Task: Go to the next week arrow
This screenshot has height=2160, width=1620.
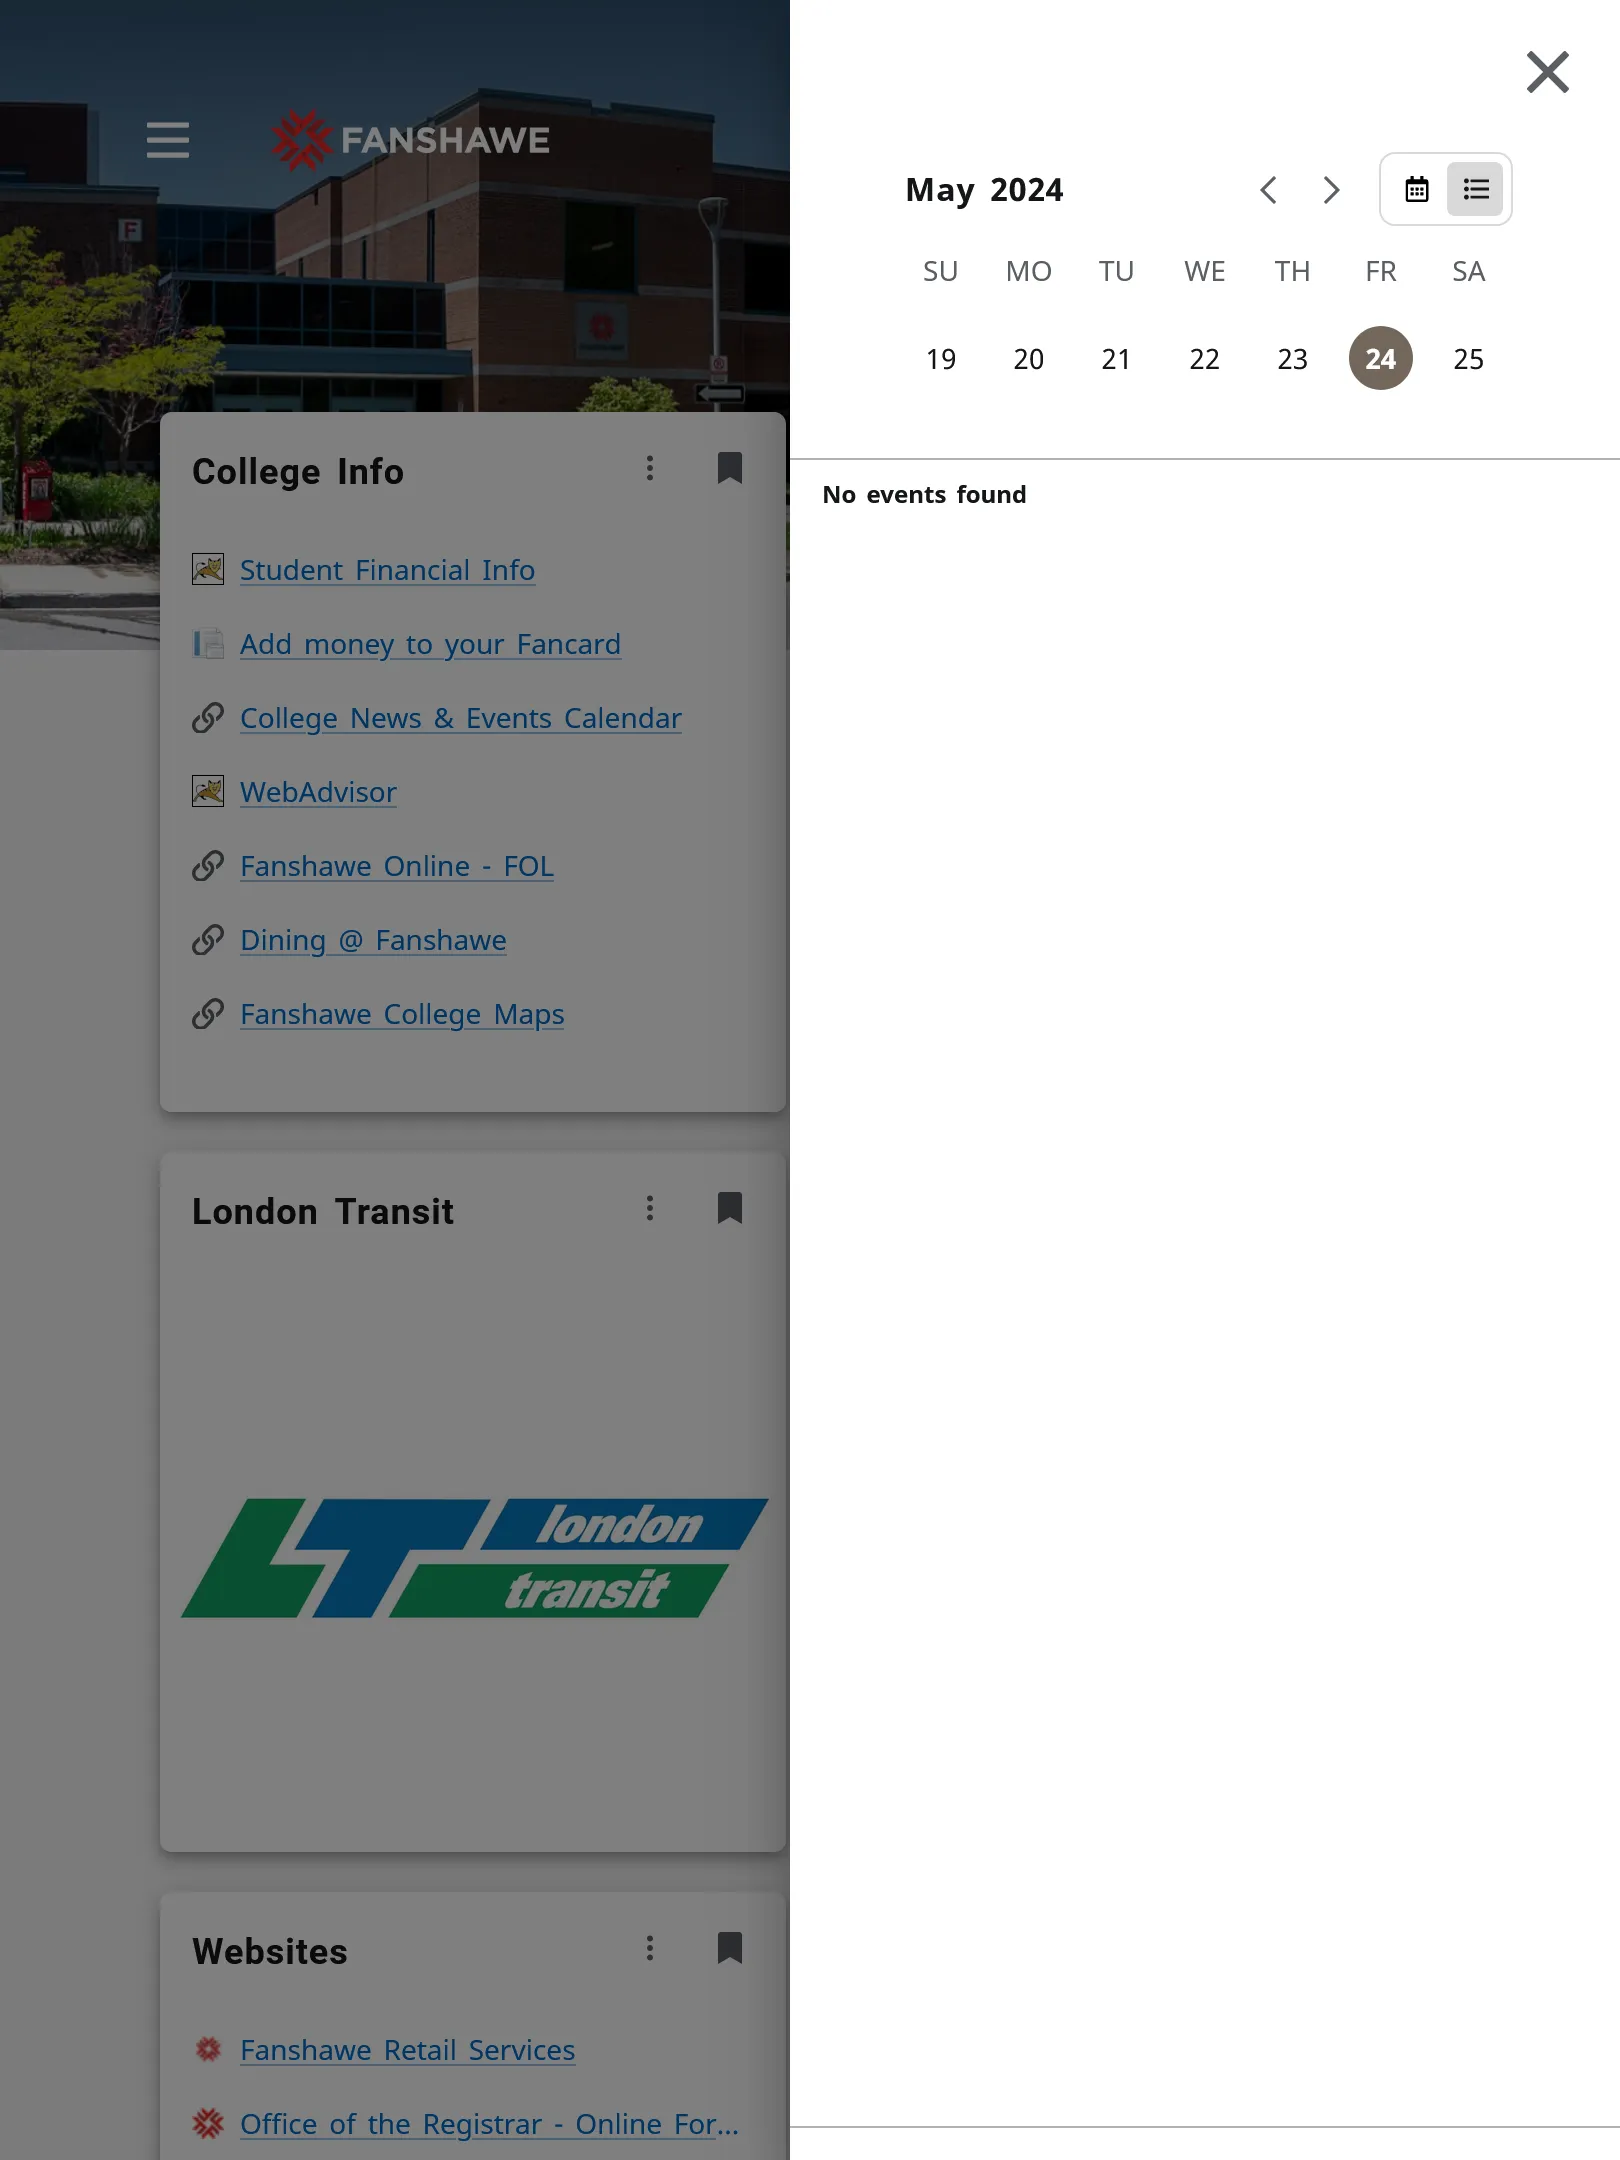Action: (x=1331, y=190)
